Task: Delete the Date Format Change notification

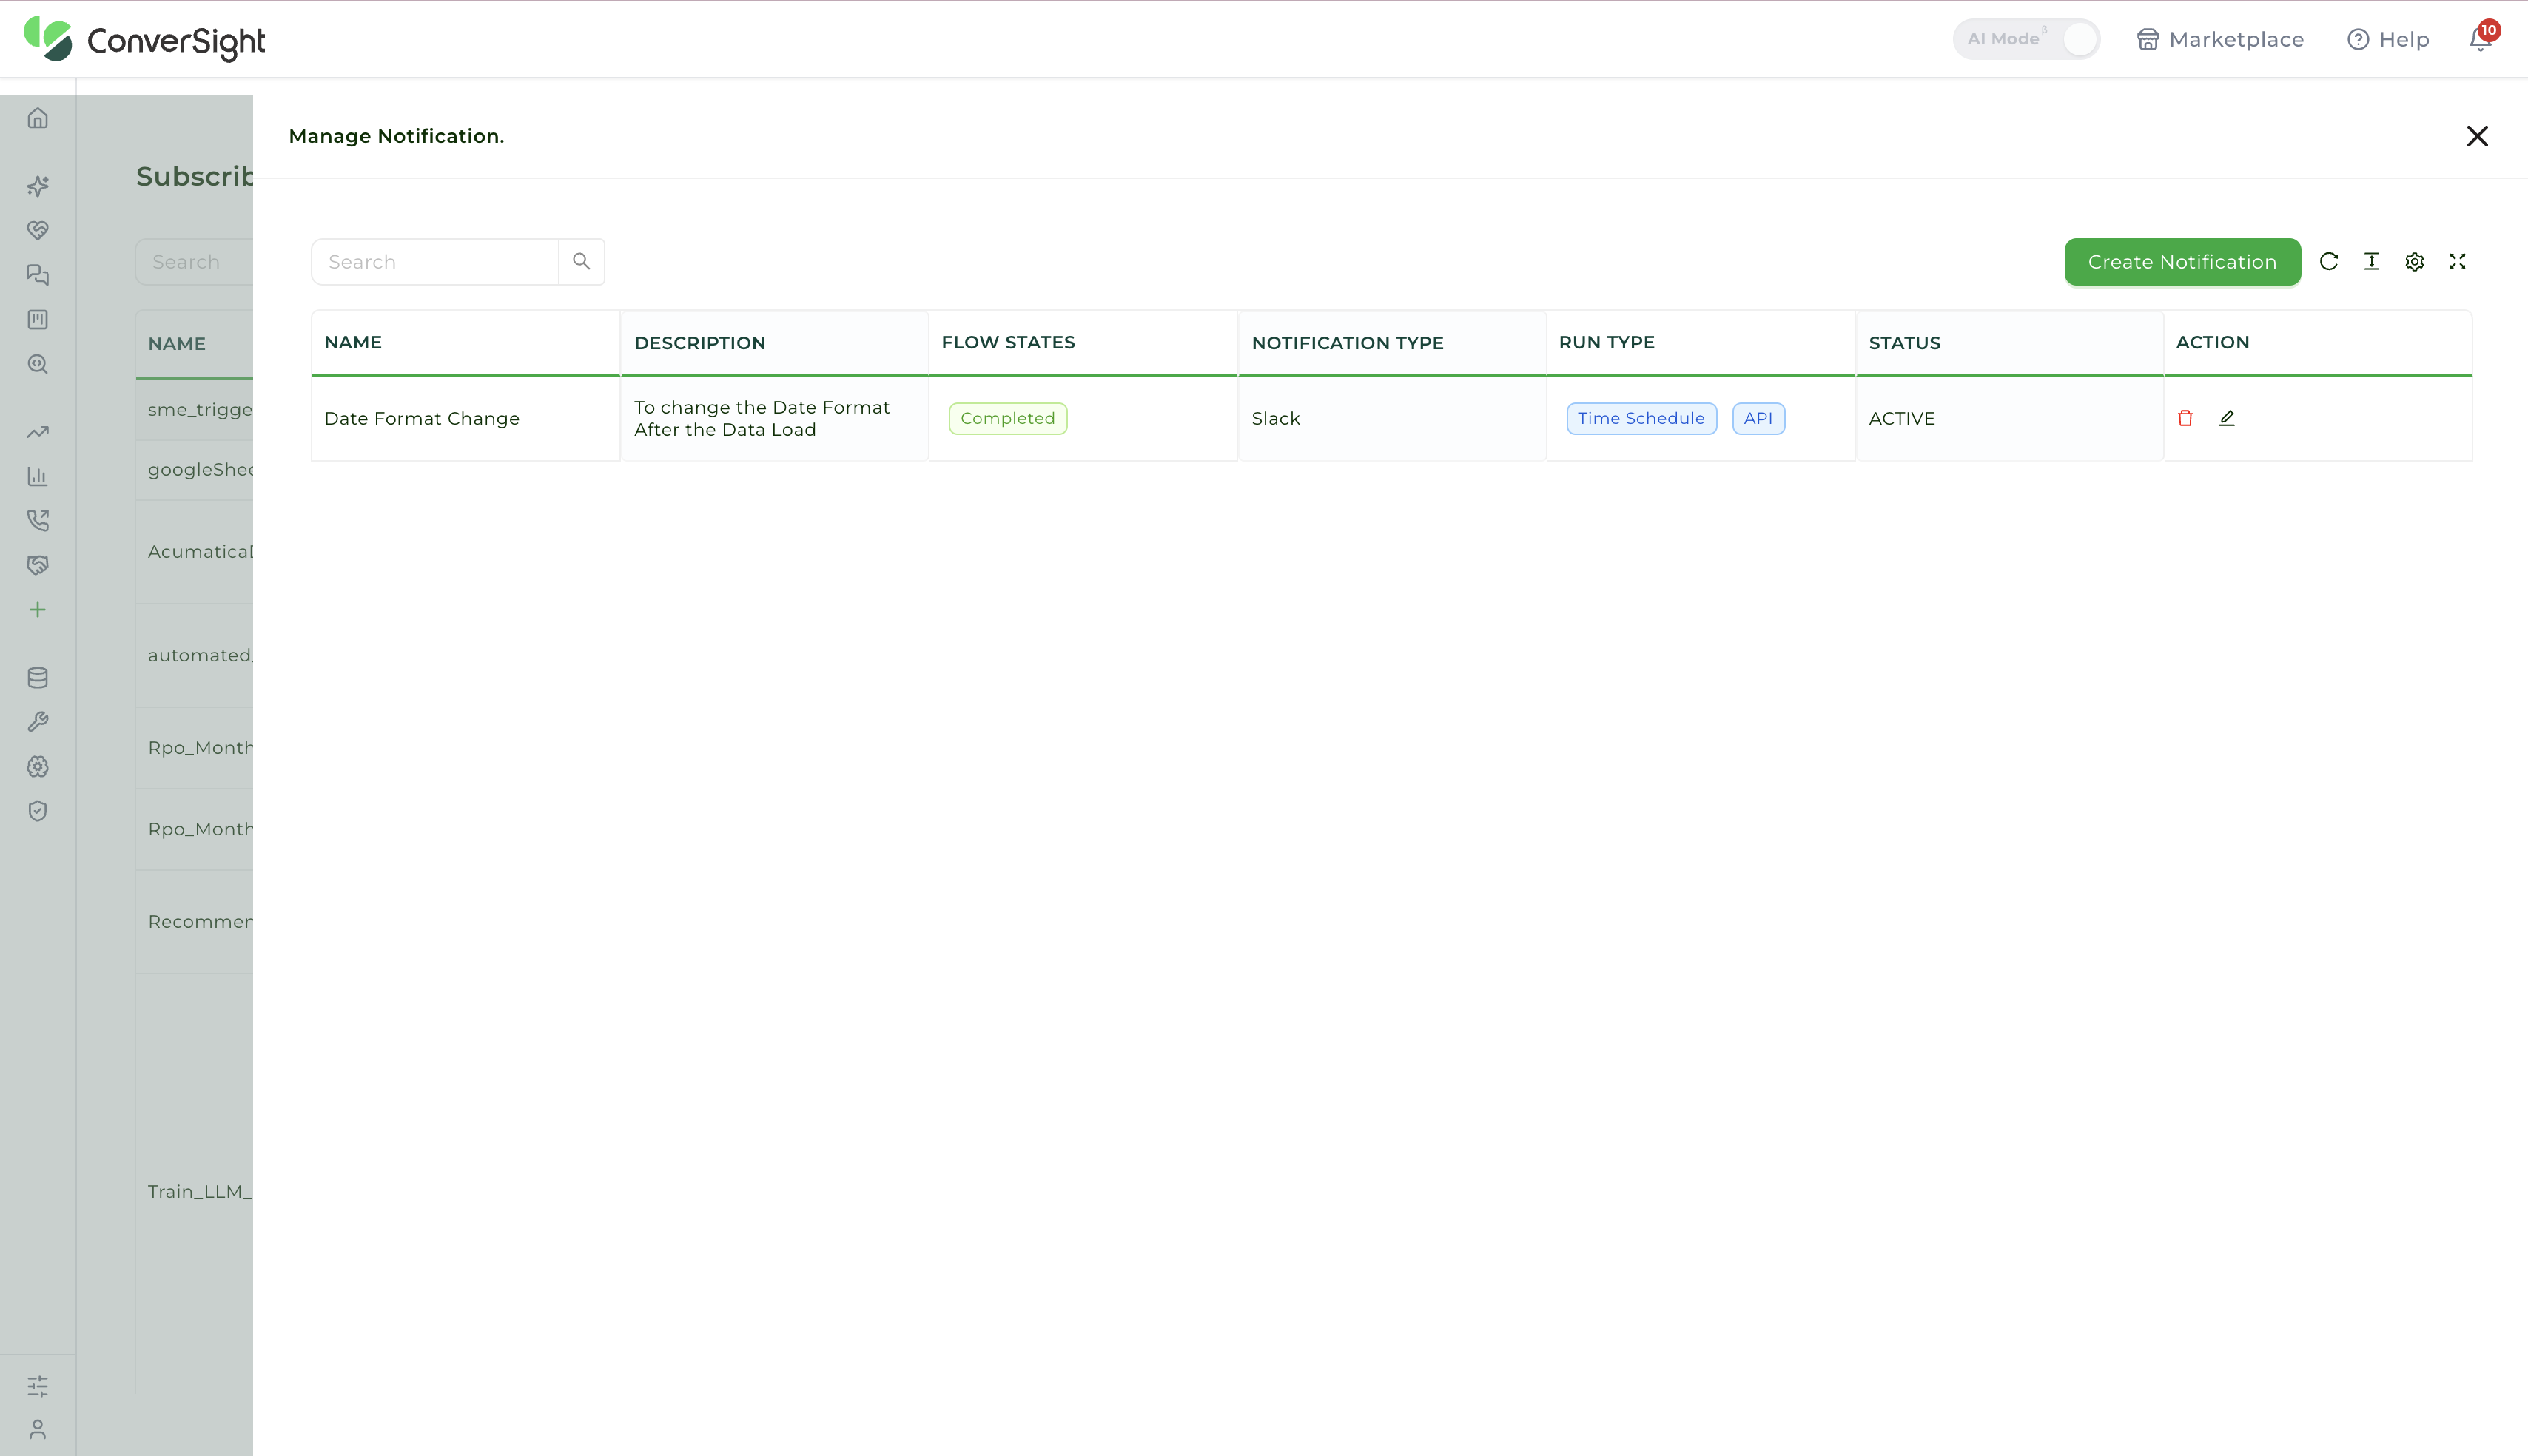Action: click(x=2185, y=418)
